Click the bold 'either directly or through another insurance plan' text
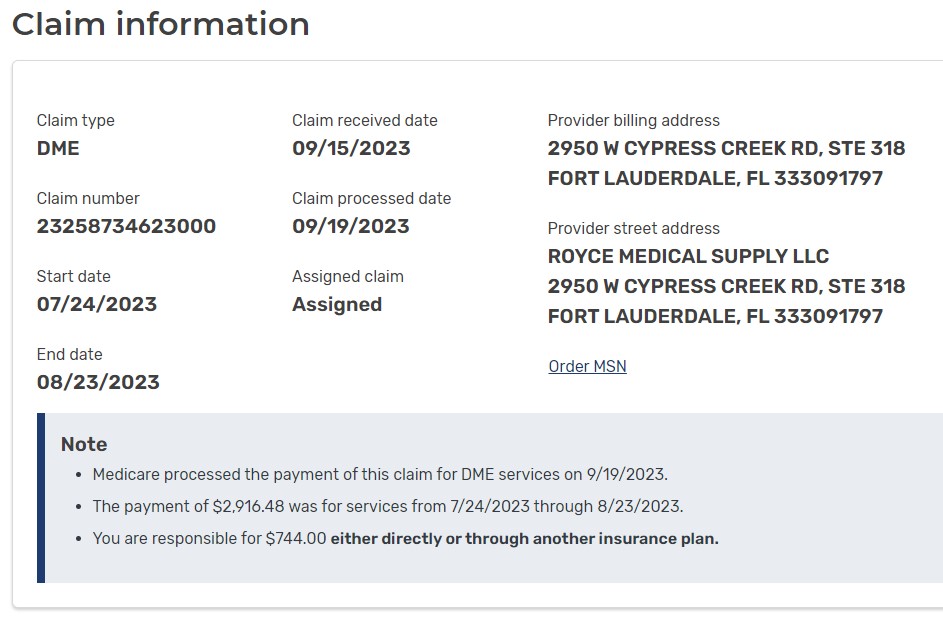 pyautogui.click(x=524, y=538)
